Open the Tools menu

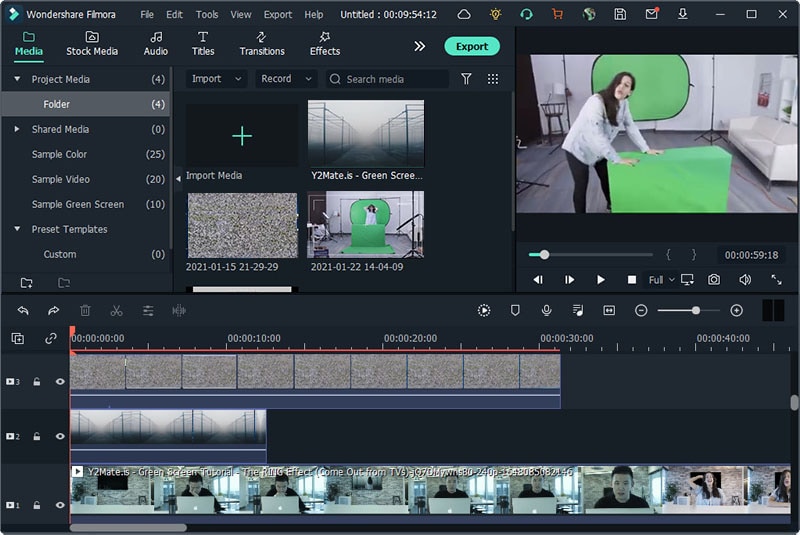[207, 15]
